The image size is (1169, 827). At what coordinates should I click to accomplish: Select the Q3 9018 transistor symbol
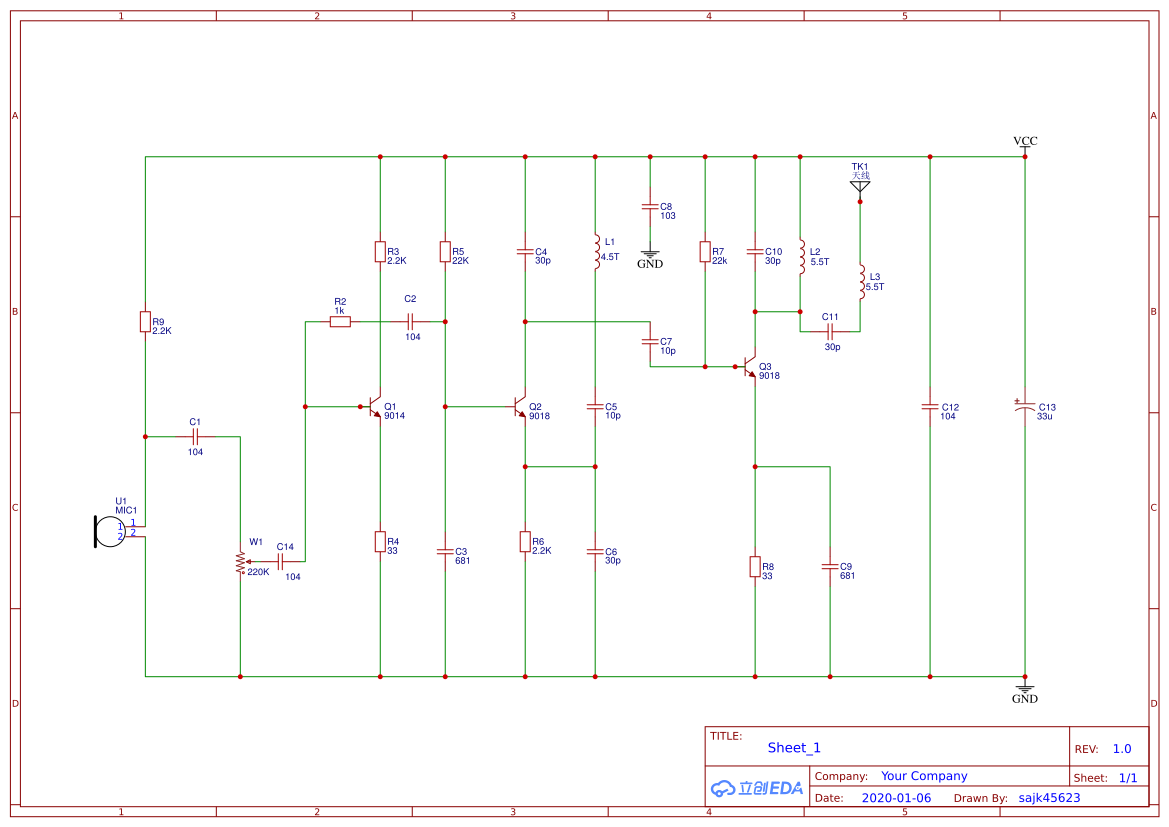[749, 367]
